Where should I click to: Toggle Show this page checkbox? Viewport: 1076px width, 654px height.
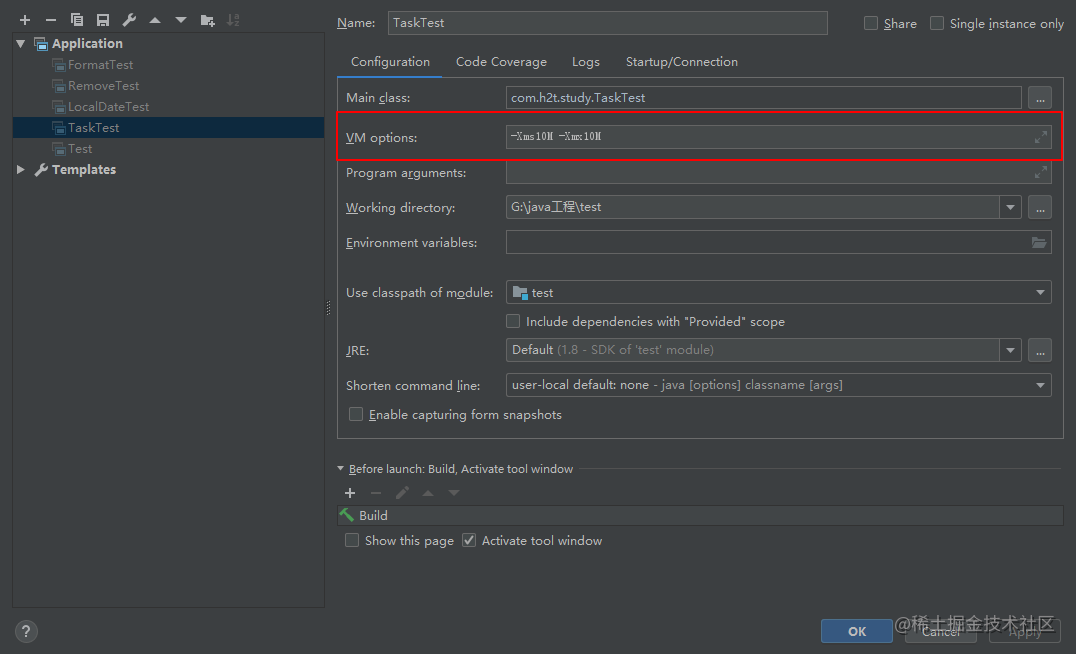[x=351, y=540]
